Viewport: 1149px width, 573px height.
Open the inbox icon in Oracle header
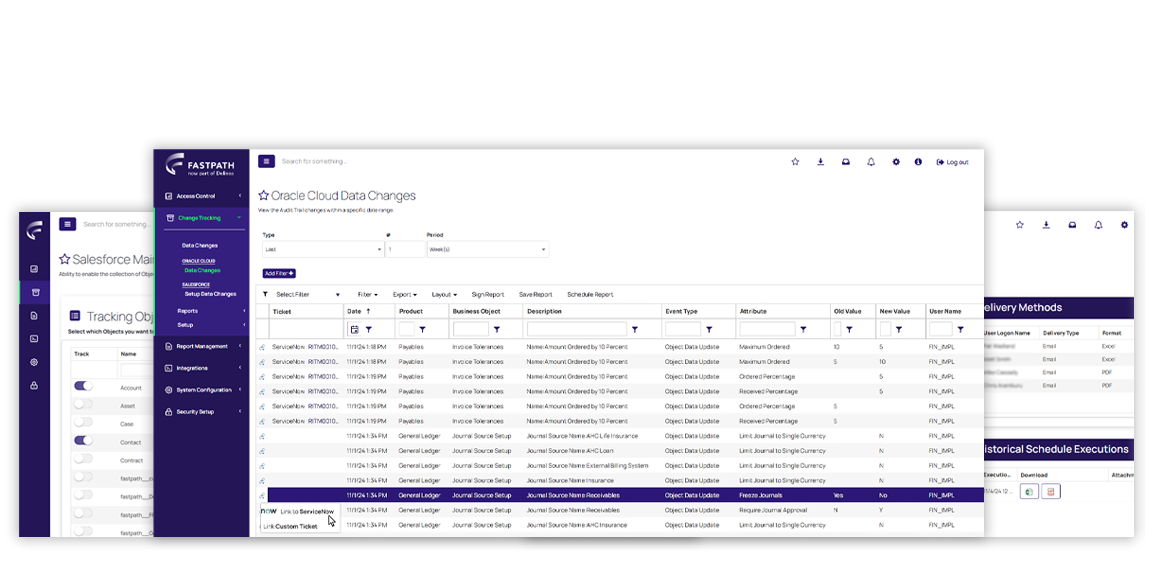pos(846,162)
